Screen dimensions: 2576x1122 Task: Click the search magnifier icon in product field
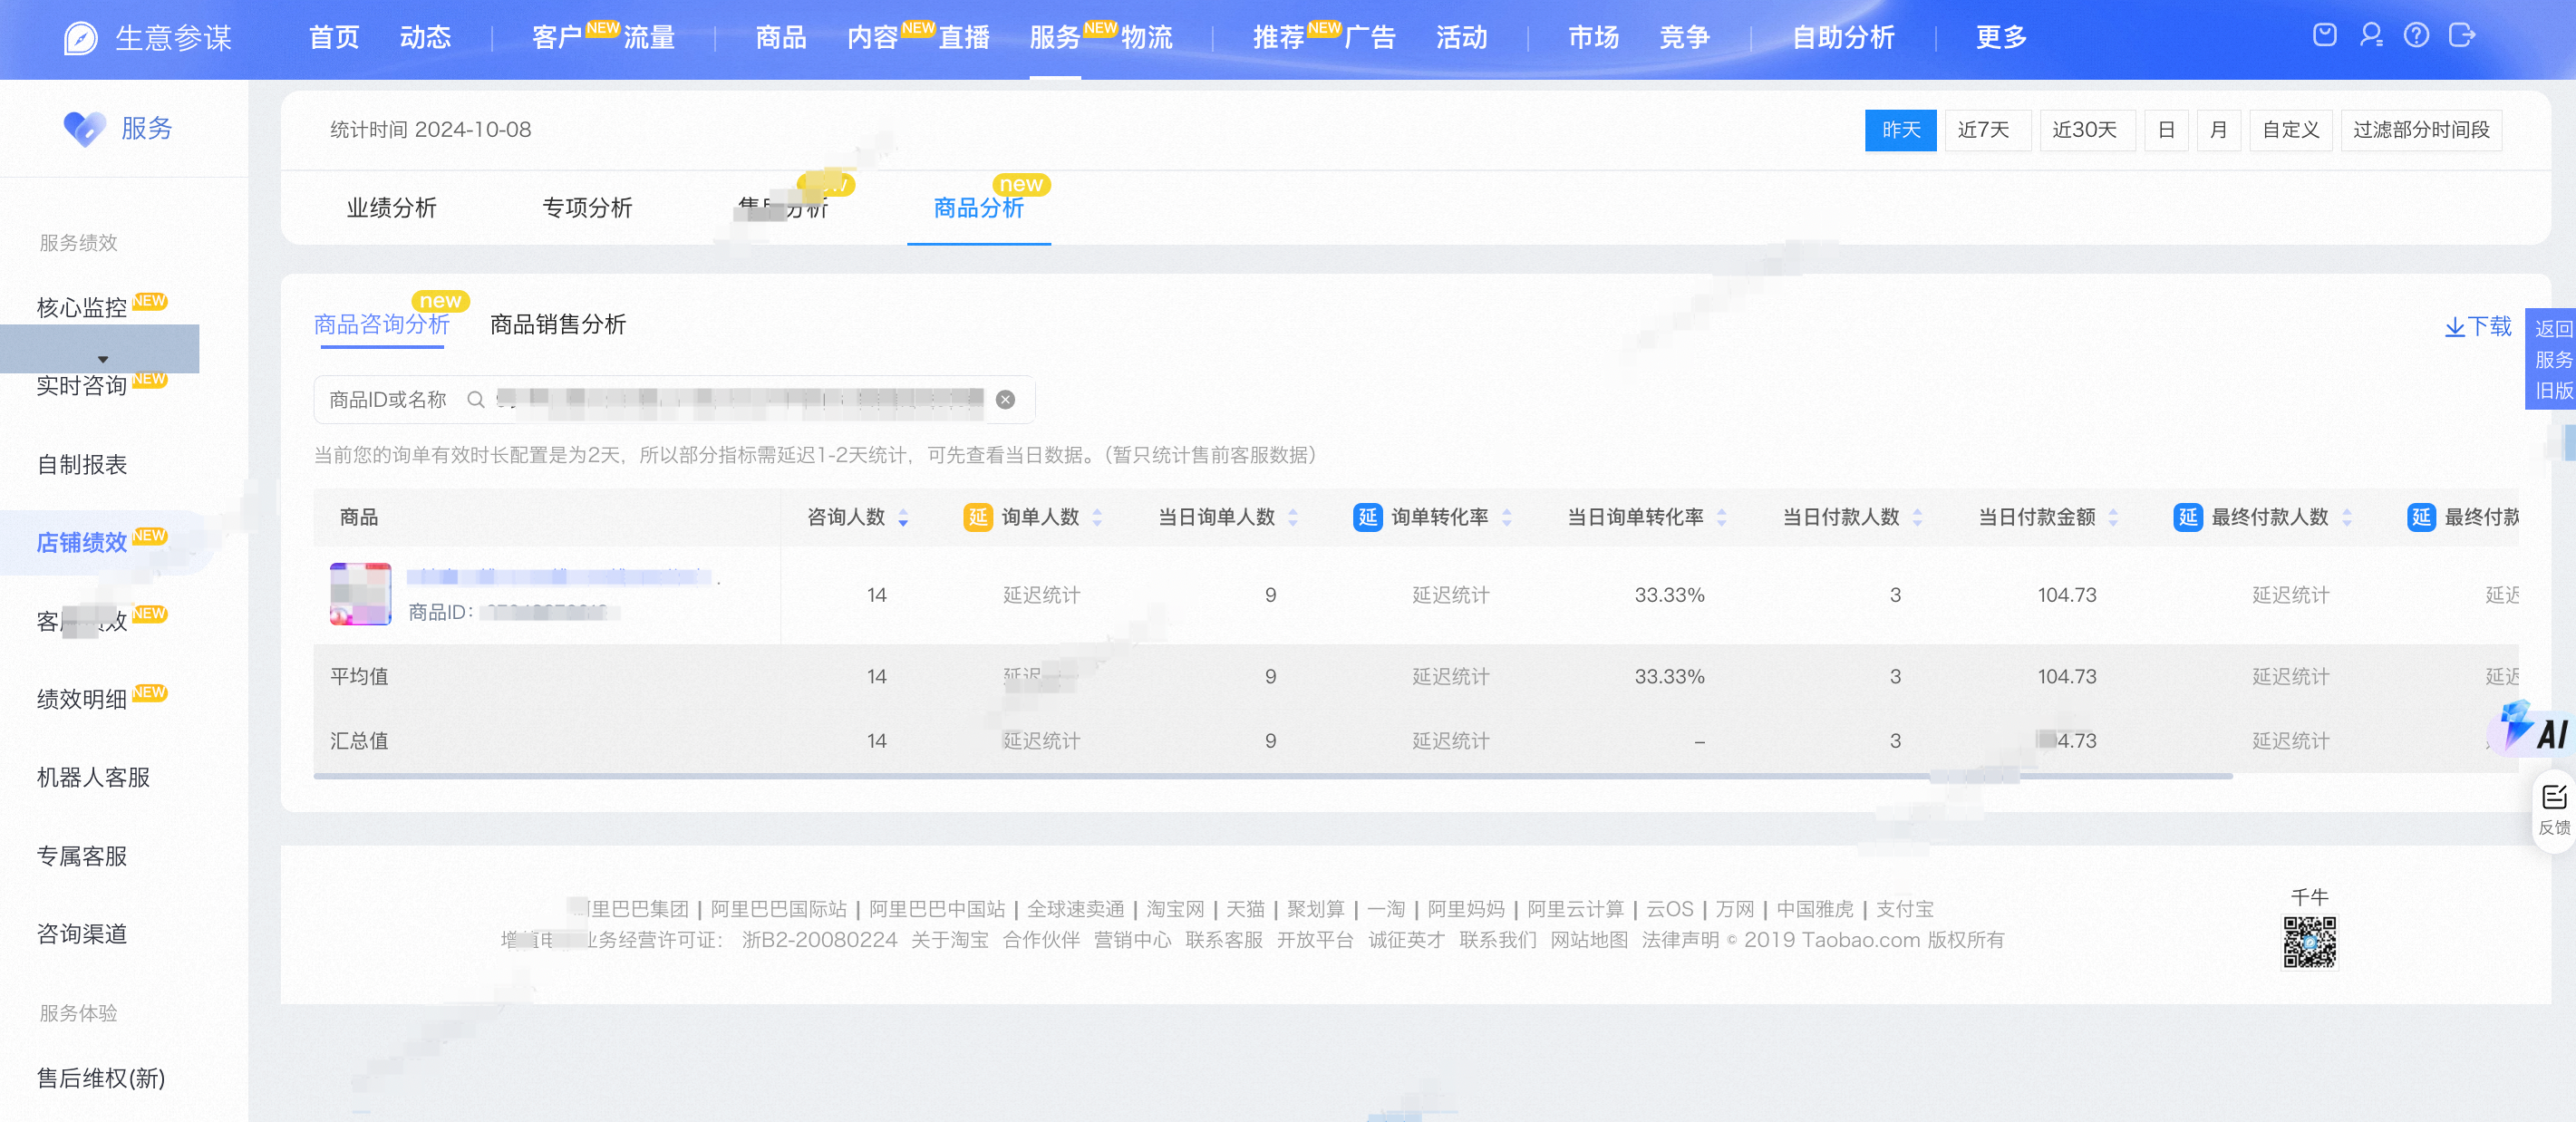coord(476,400)
